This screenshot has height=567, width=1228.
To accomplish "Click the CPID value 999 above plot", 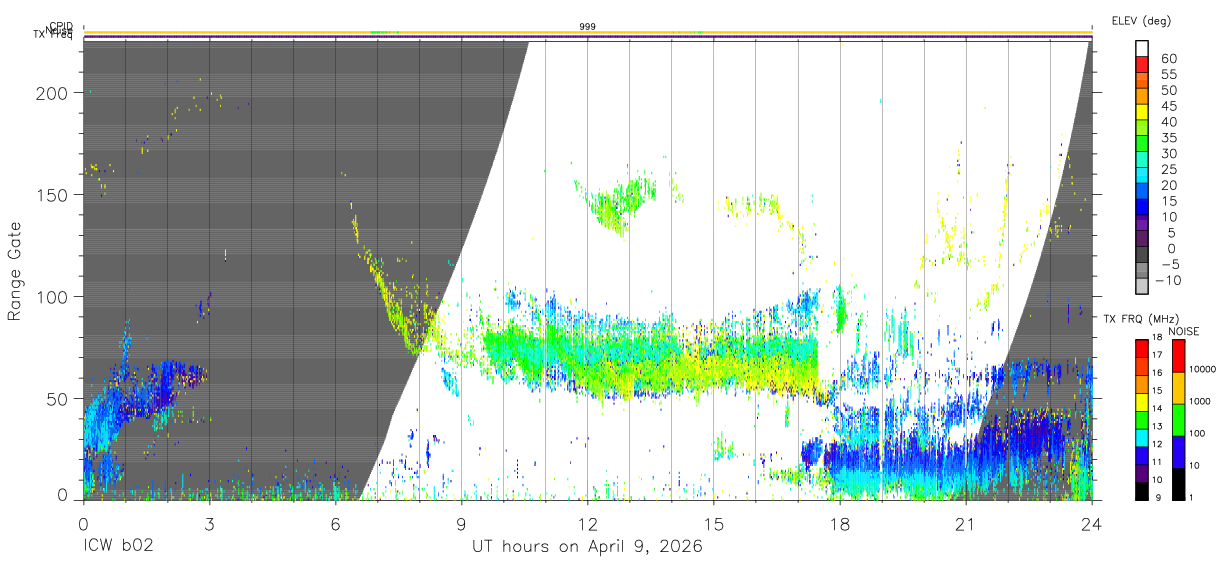I will [587, 26].
